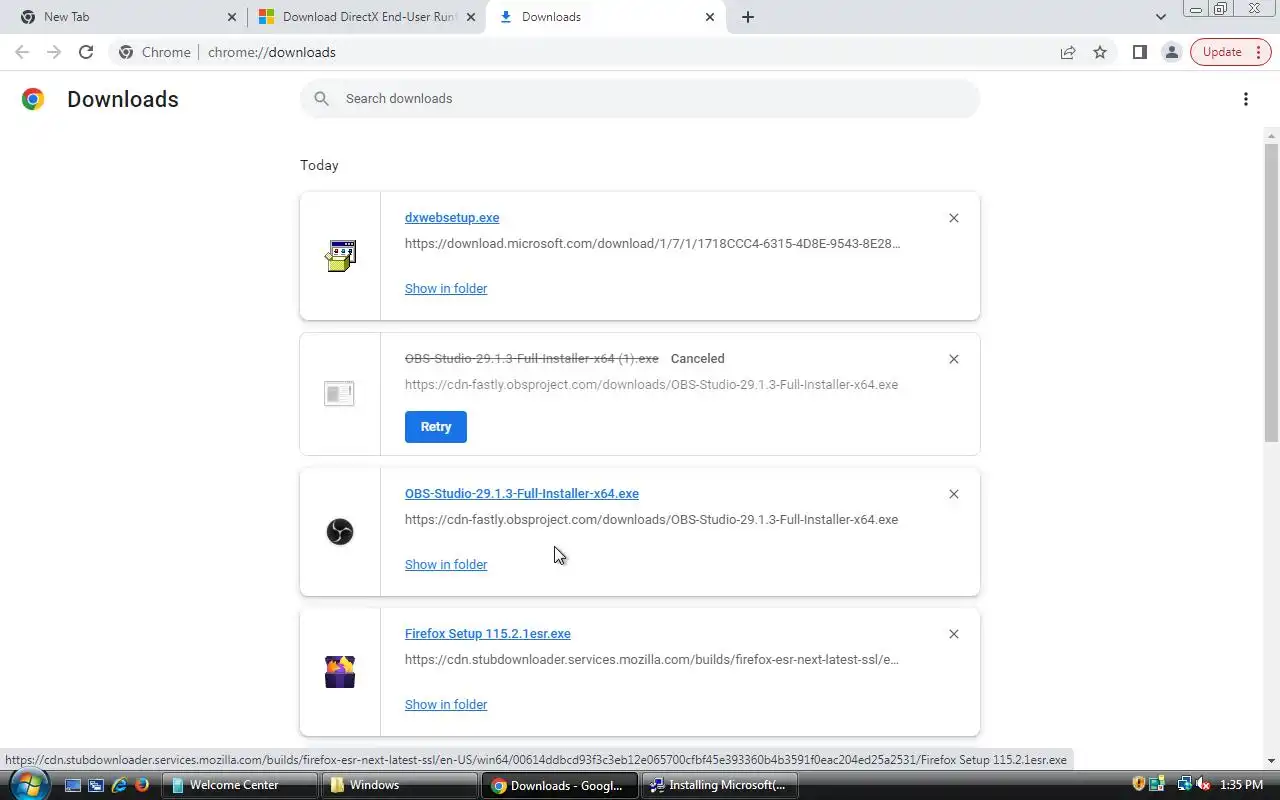The image size is (1280, 800).
Task: Open a new tab with plus button
Action: 748,17
